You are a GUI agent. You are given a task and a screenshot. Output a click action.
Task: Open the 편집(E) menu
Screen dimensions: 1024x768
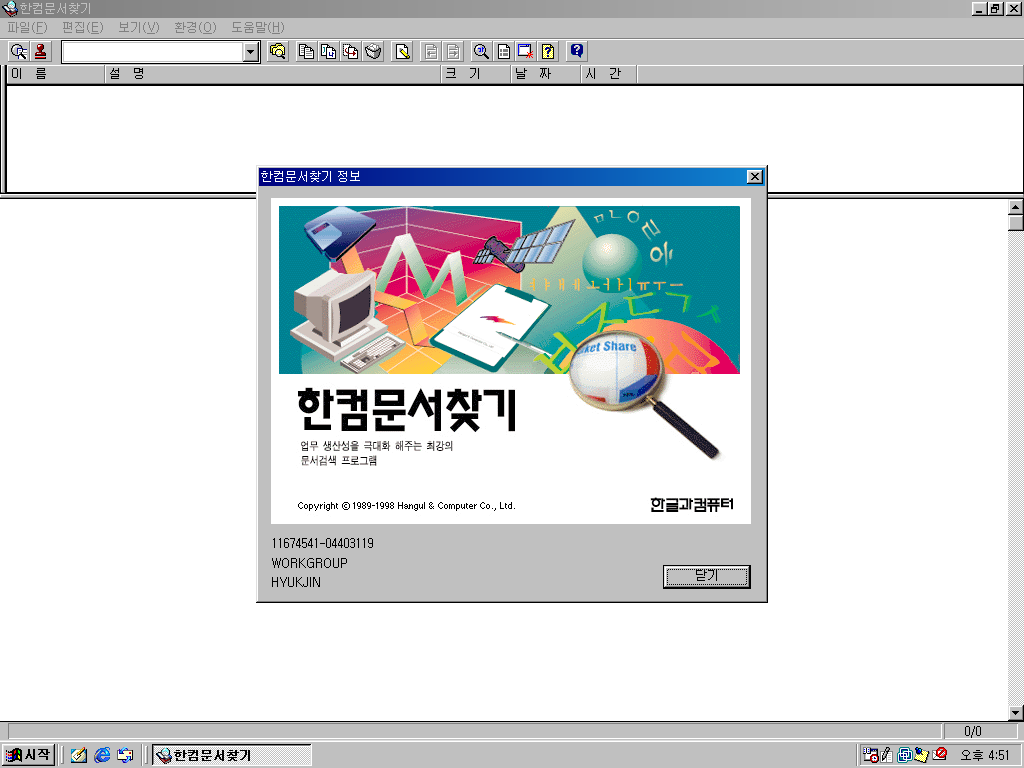coord(82,27)
